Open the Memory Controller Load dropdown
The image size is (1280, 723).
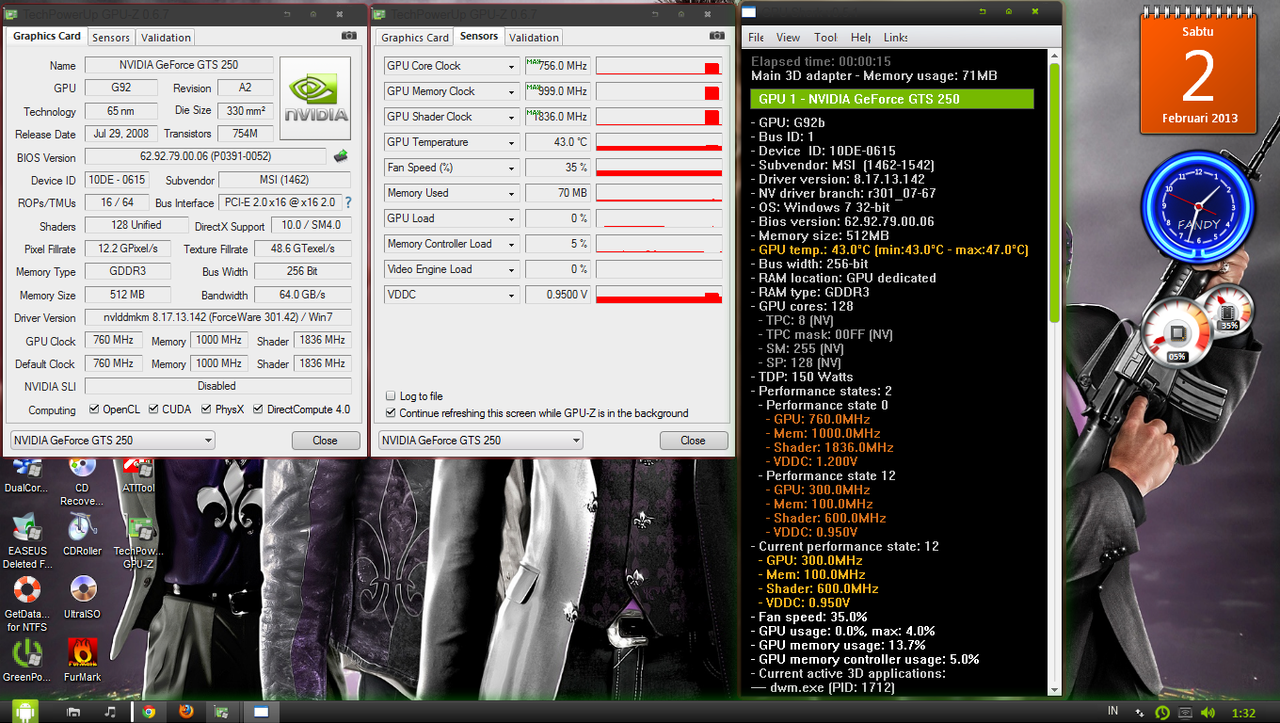(512, 244)
